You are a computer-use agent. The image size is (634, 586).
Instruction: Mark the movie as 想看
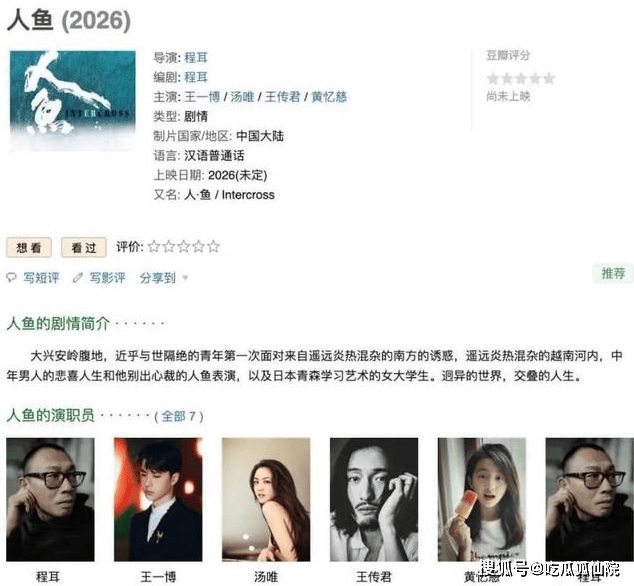tap(29, 247)
